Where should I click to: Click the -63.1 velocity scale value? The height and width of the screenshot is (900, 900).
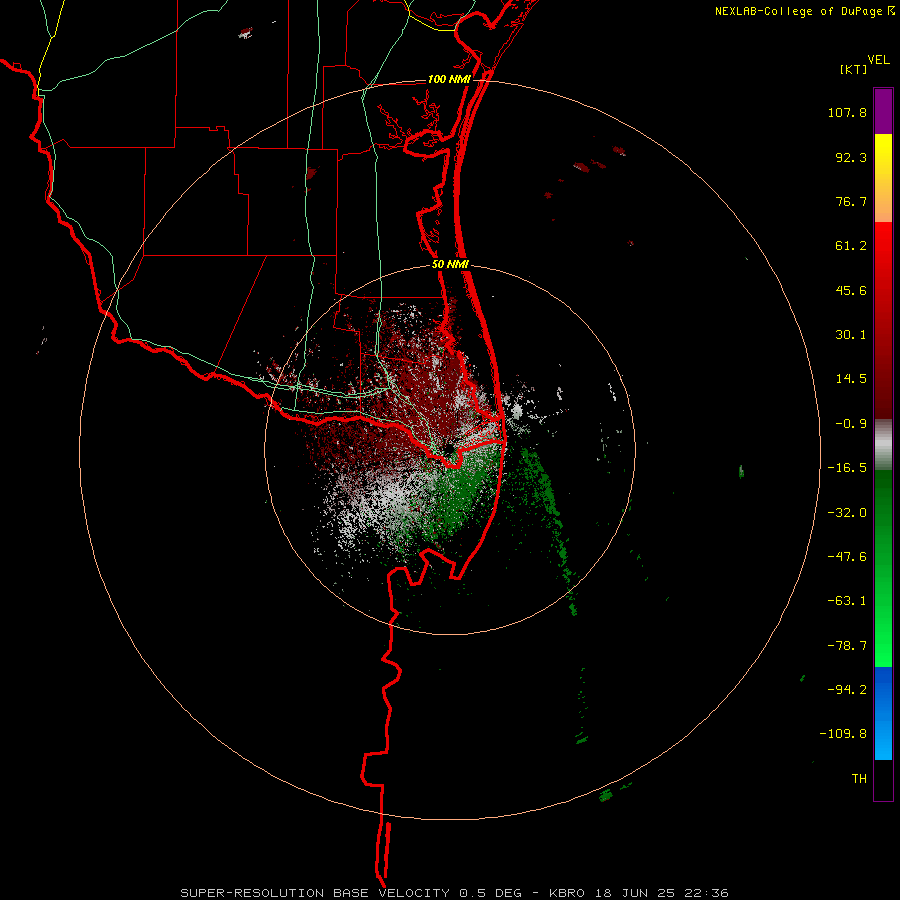pyautogui.click(x=847, y=601)
